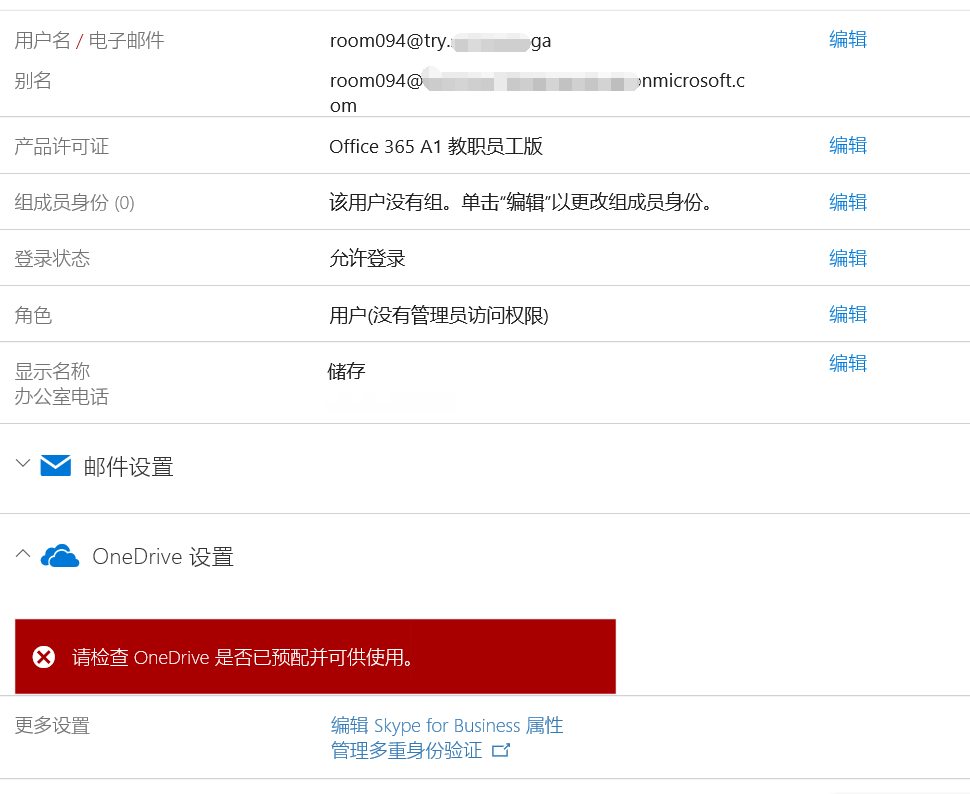Click the 允许登录 status text
The height and width of the screenshot is (794, 970).
point(367,258)
